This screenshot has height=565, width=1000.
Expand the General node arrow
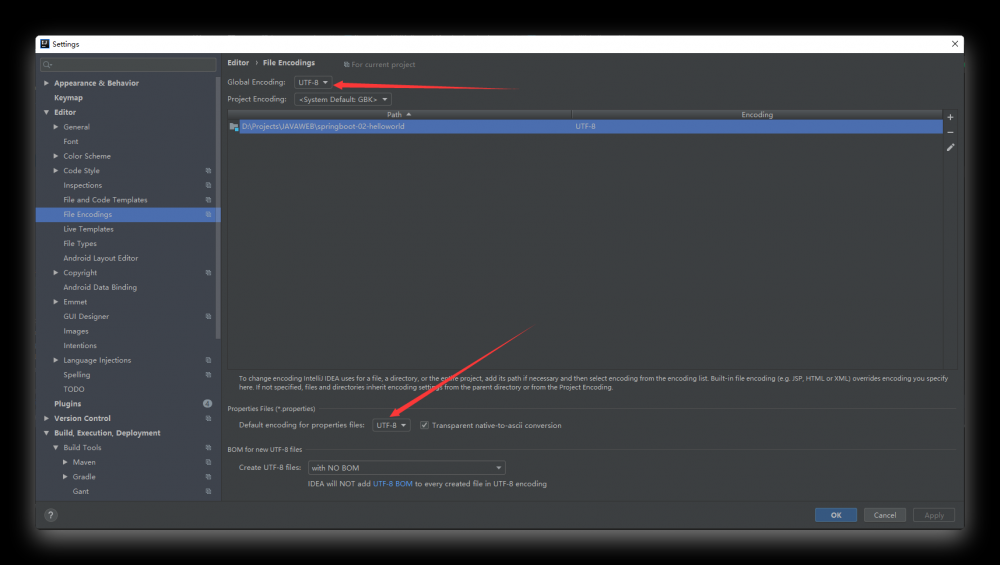55,127
